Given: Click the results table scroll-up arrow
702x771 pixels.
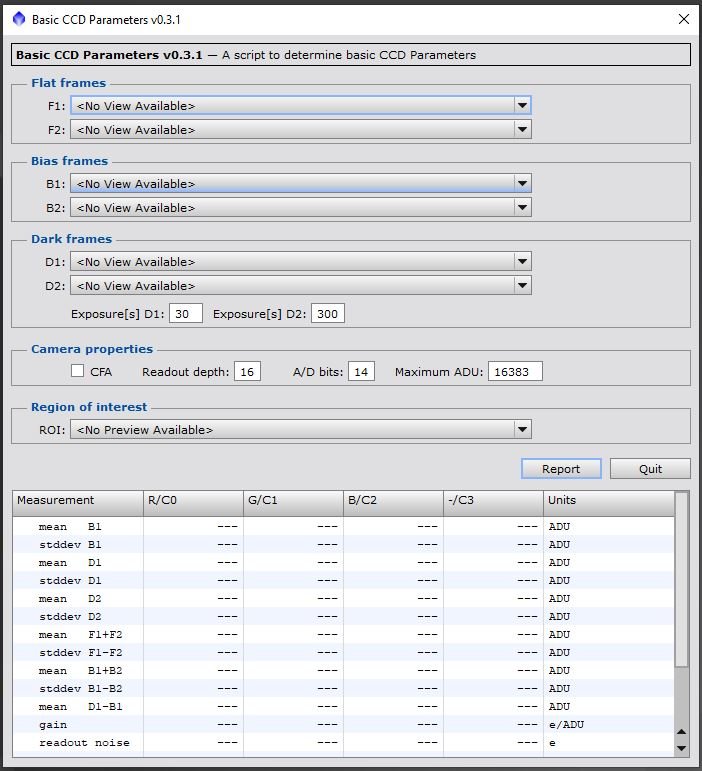Looking at the screenshot, I should [x=681, y=732].
